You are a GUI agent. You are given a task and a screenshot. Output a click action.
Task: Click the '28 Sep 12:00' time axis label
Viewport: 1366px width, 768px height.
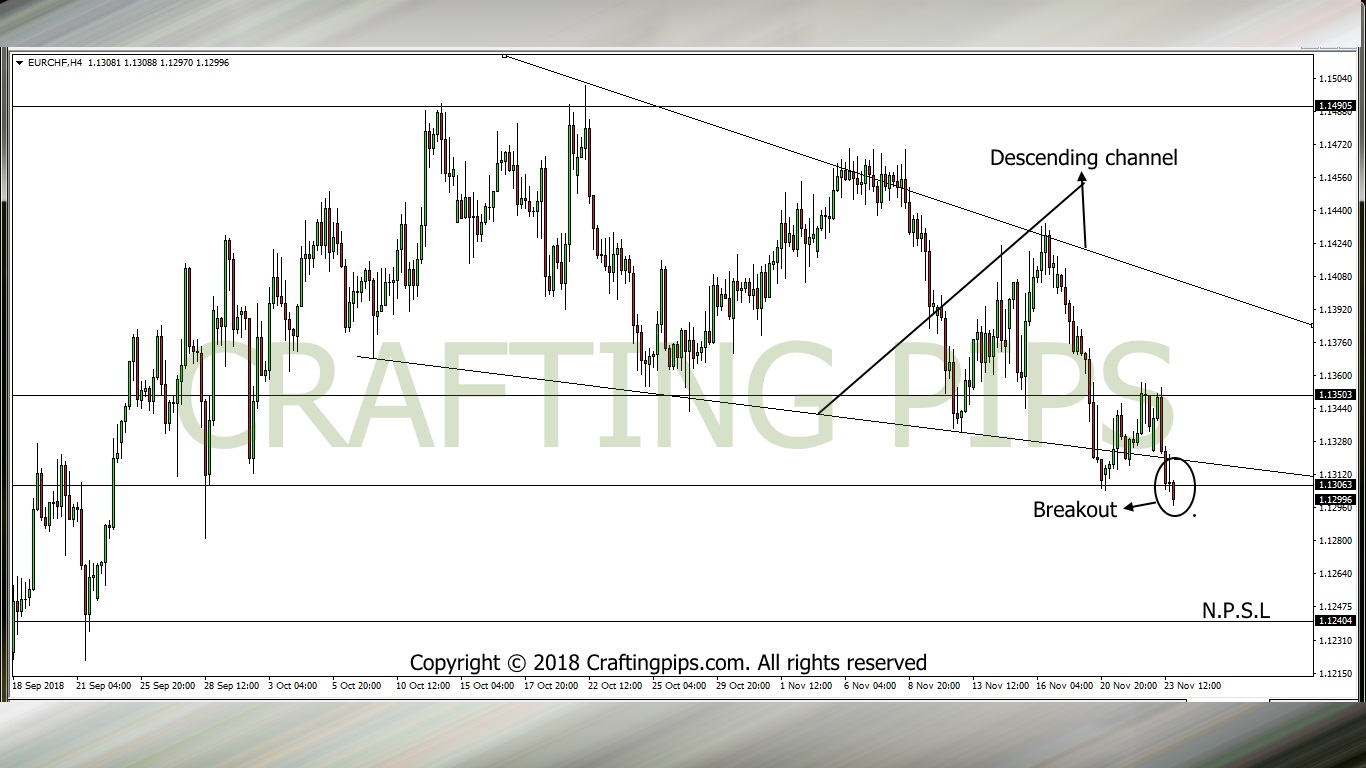coord(233,686)
